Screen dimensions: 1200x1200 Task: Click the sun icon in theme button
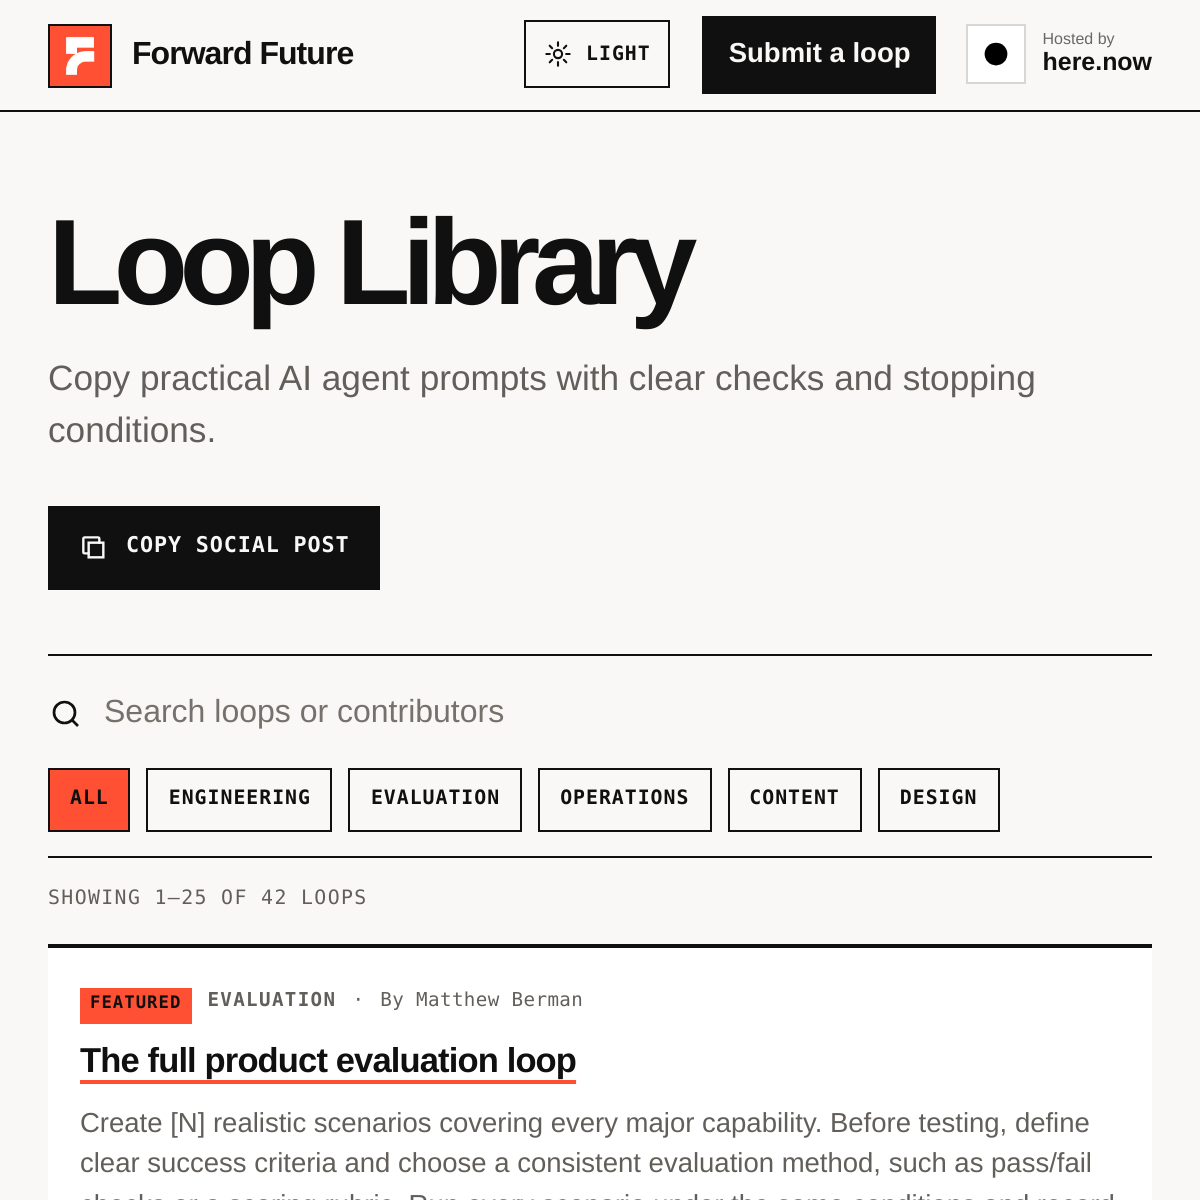(558, 54)
